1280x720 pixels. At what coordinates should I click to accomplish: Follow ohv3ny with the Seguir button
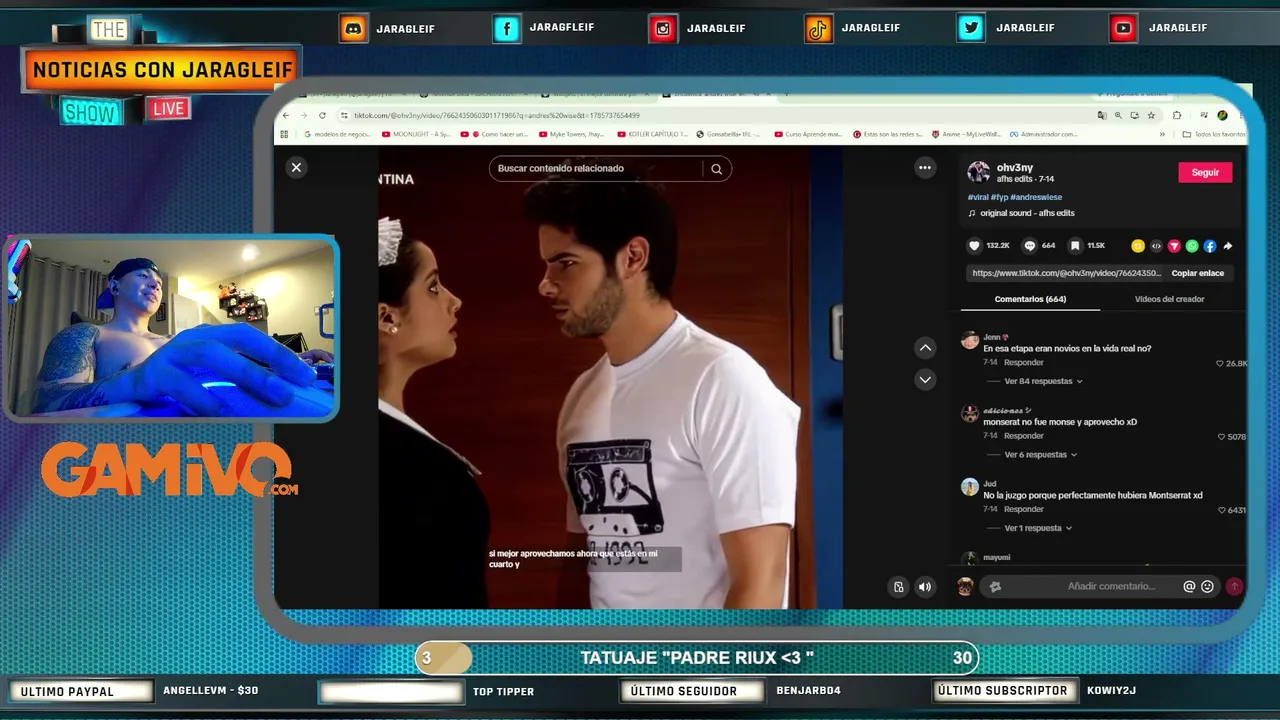tap(1205, 172)
